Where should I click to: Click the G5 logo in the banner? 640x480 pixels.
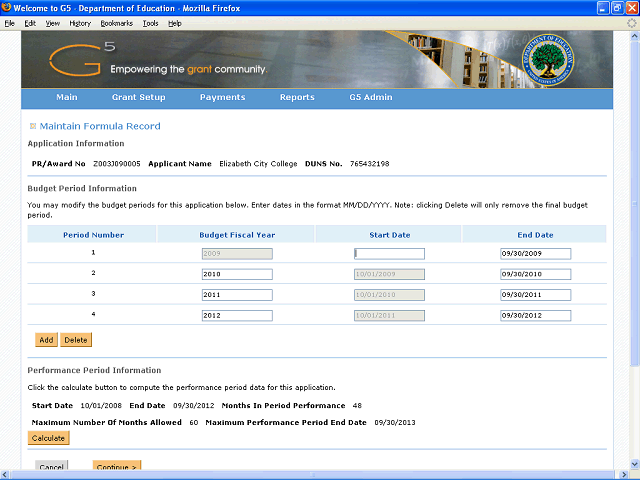pyautogui.click(x=82, y=60)
